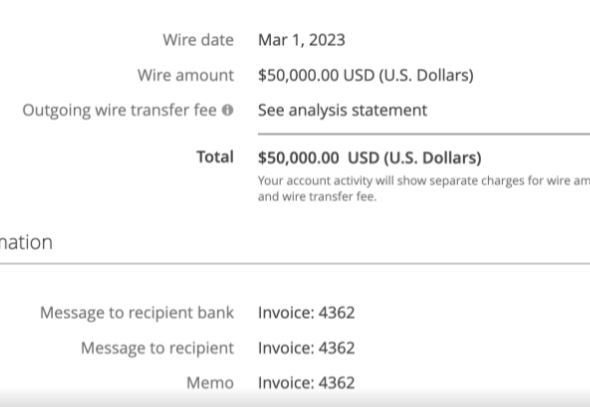Click the Wire date label
Viewport: 590px width, 407px height.
(198, 40)
